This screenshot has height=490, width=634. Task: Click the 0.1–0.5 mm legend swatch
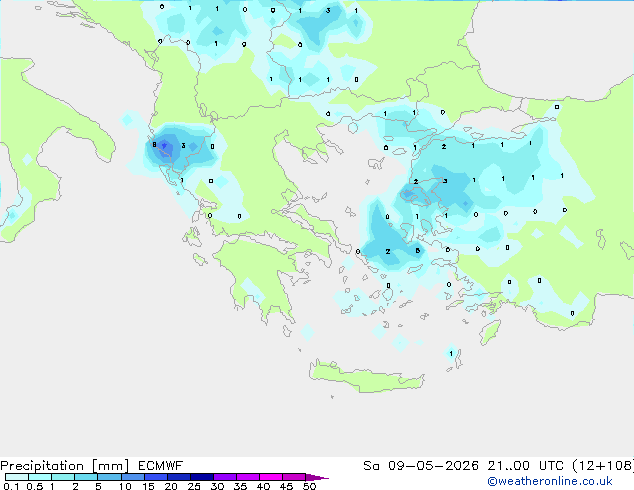[17, 477]
